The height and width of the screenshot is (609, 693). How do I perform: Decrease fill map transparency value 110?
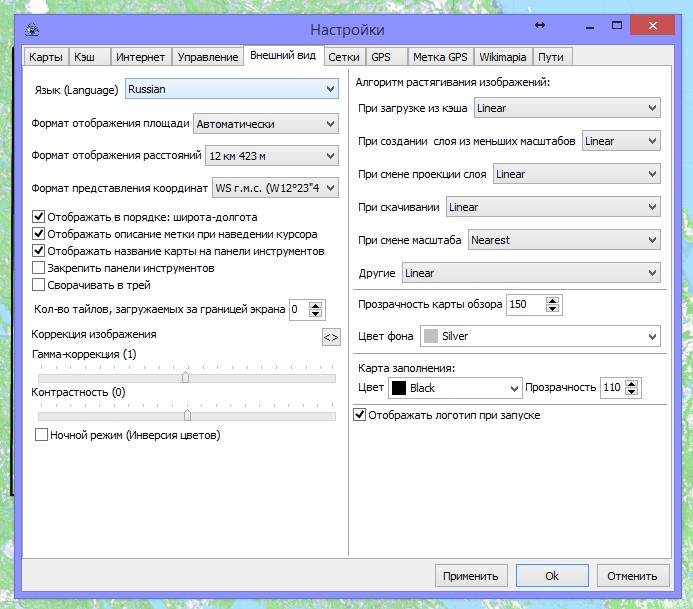tap(633, 392)
